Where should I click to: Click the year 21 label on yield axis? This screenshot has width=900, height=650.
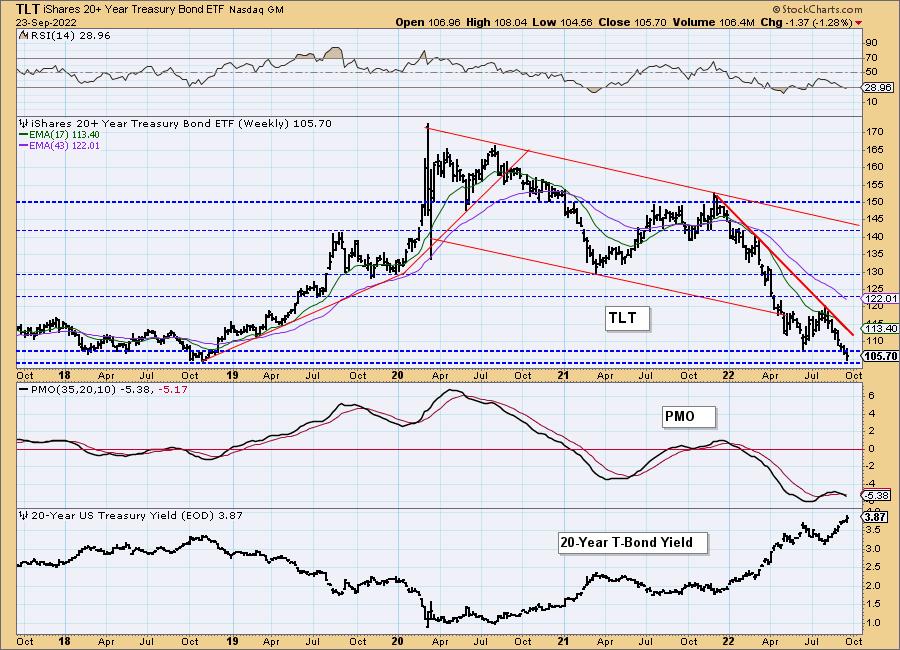click(563, 641)
